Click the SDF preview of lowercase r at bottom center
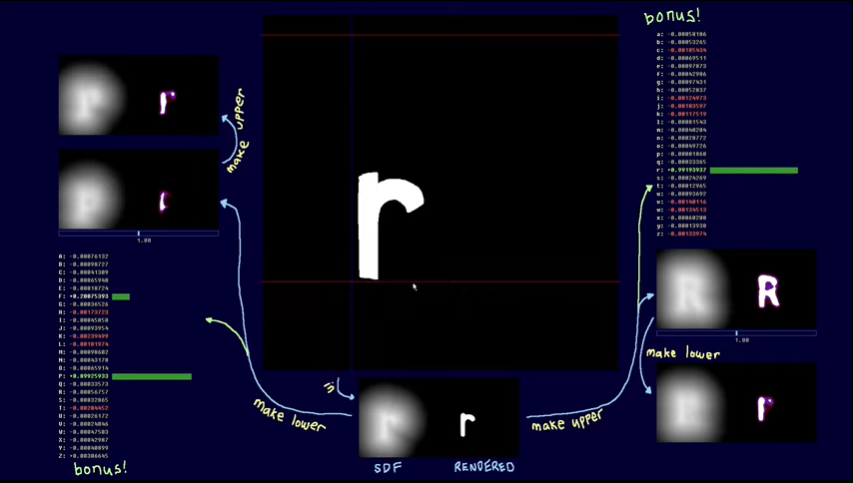 (391, 418)
